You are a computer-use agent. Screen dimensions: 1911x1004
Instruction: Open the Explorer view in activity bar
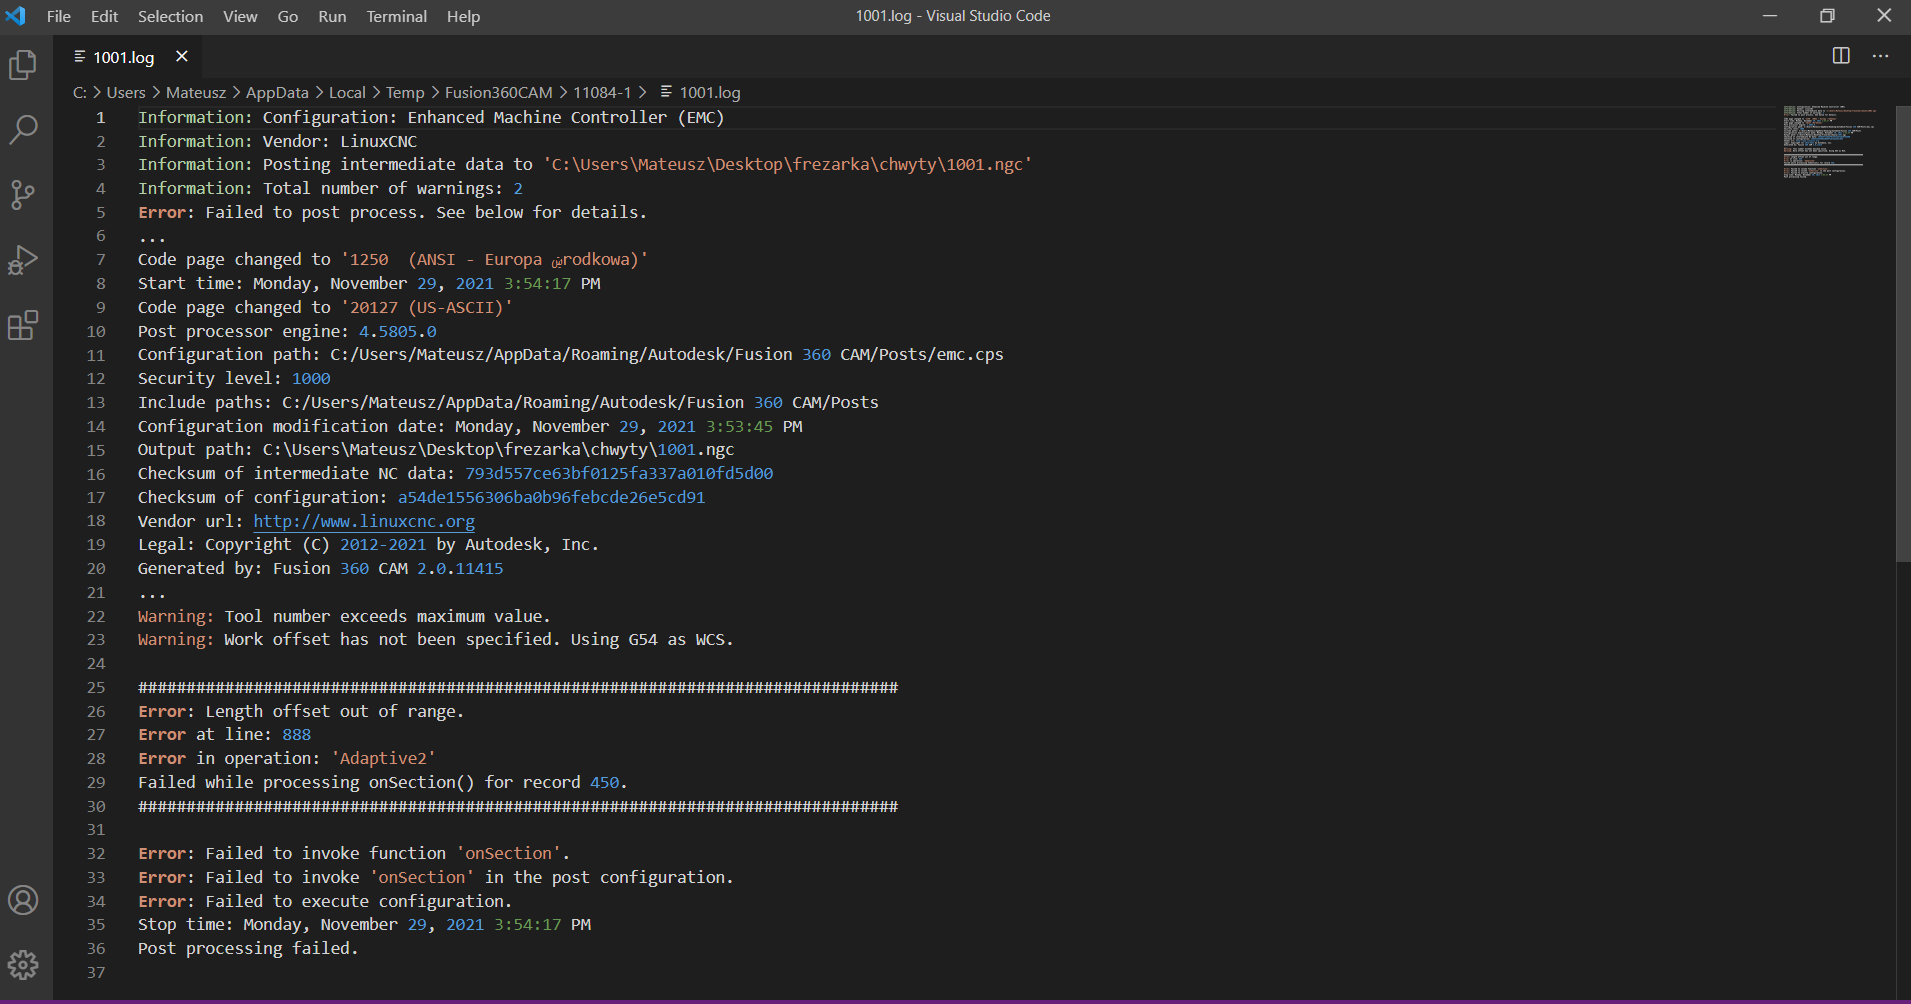23,66
